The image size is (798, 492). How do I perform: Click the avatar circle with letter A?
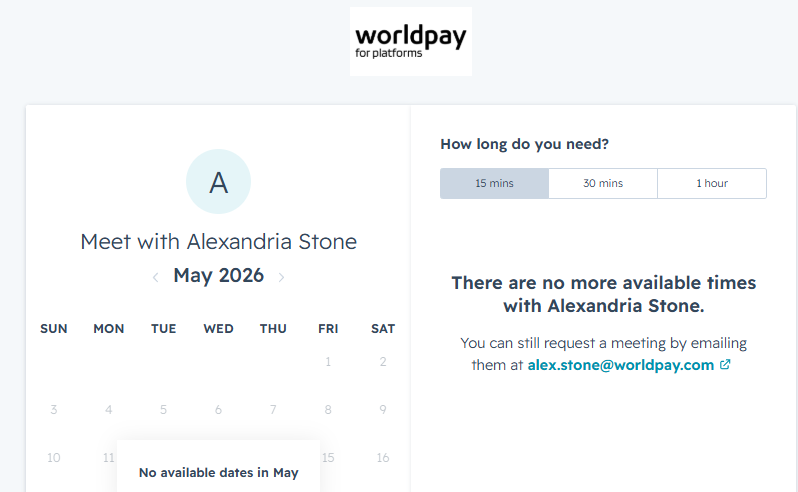[x=218, y=182]
